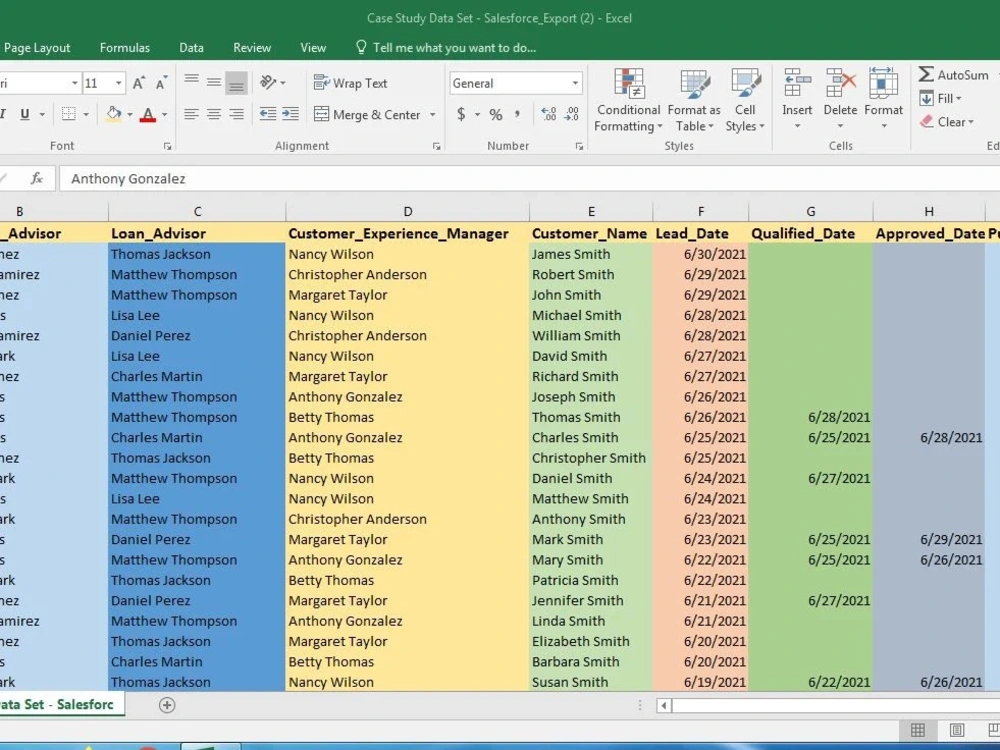1000x750 pixels.
Task: Click the Decrease Font Size icon
Action: click(161, 83)
